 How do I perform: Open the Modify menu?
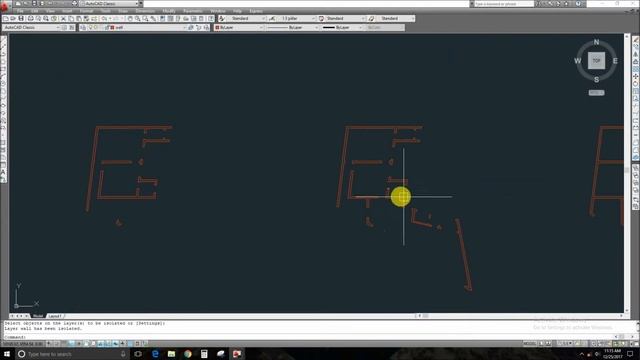(x=169, y=11)
